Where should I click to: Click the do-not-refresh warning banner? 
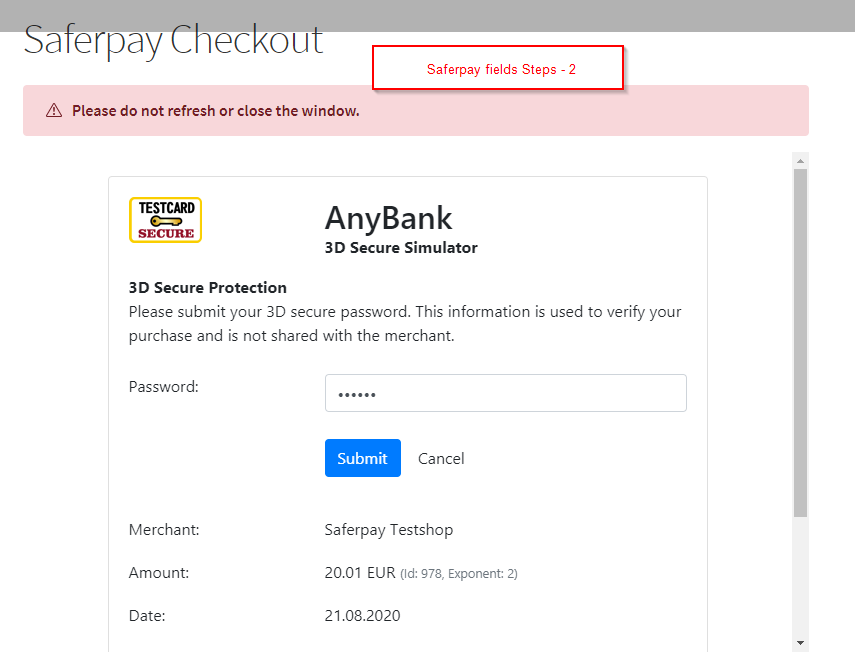pos(415,110)
